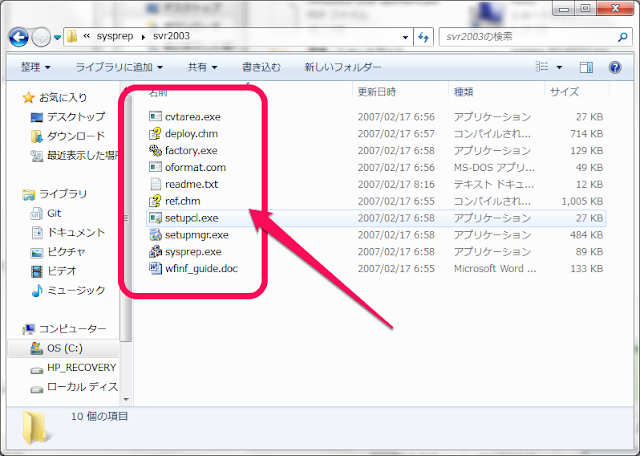Image resolution: width=640 pixels, height=456 pixels.
Task: Select ビデオ library
Action: pyautogui.click(x=62, y=271)
